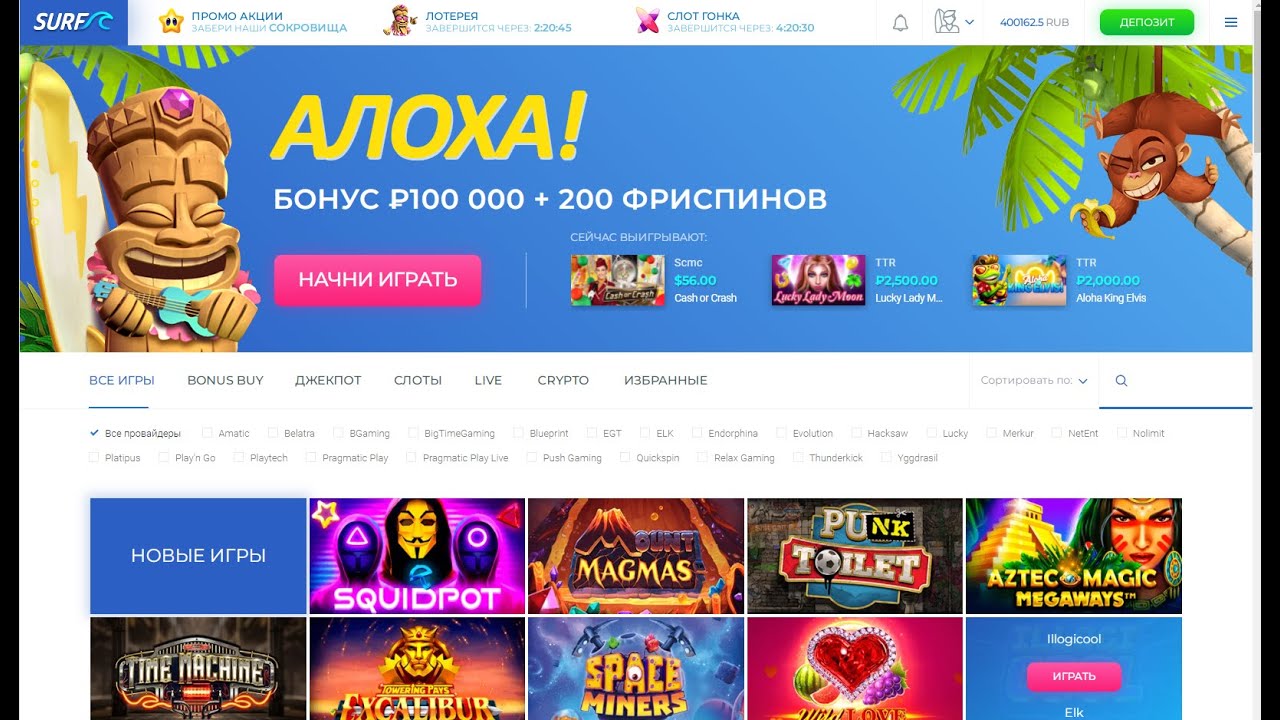Click the notification bell icon

coord(900,22)
